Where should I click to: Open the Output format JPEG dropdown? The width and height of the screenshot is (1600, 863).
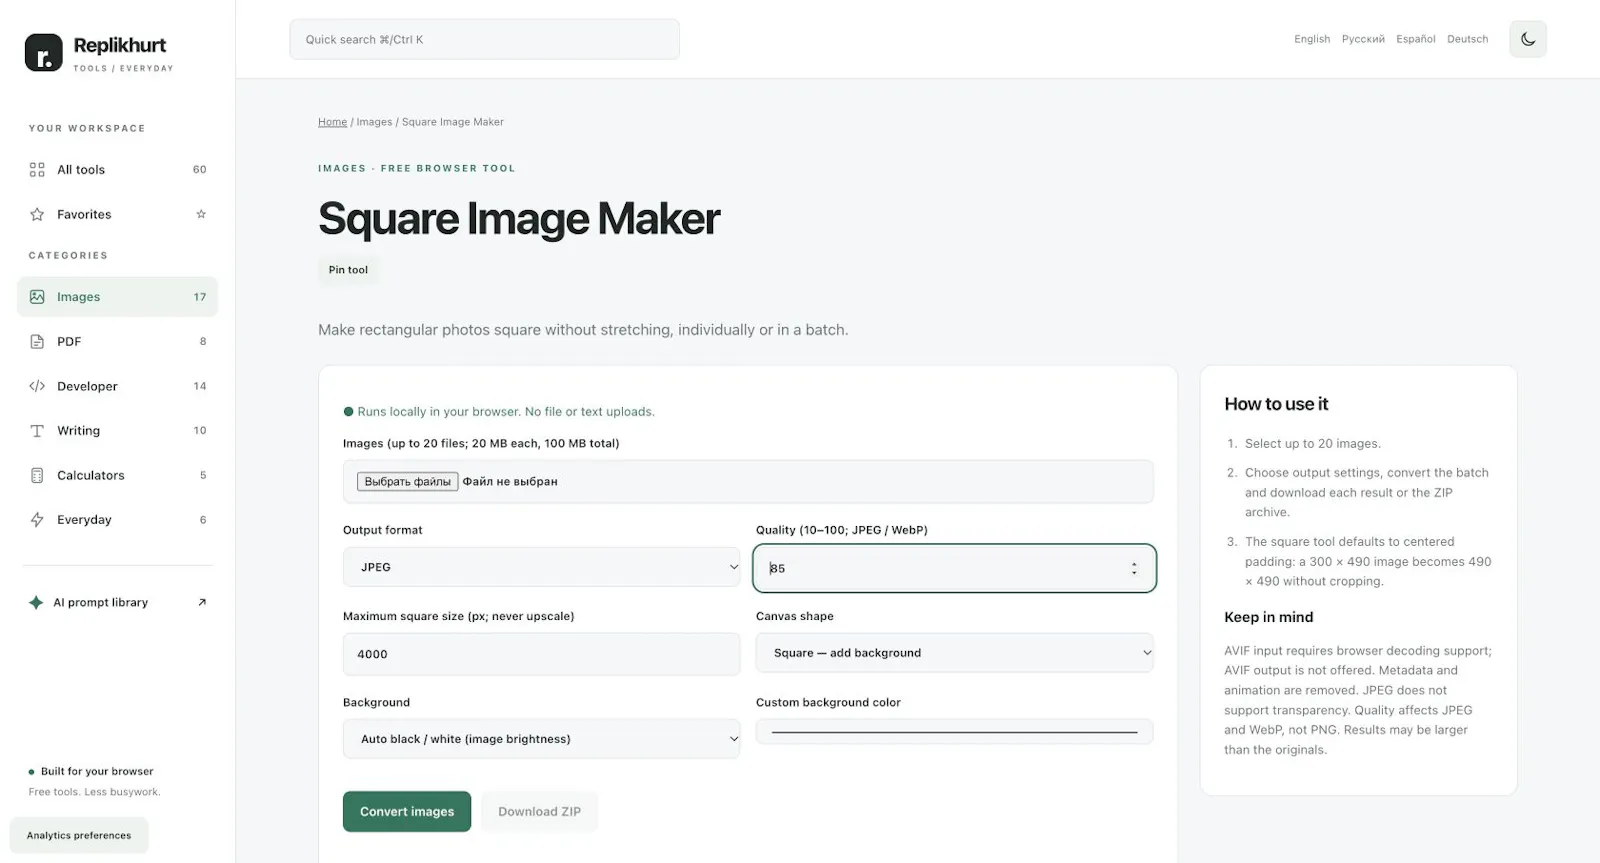(541, 567)
